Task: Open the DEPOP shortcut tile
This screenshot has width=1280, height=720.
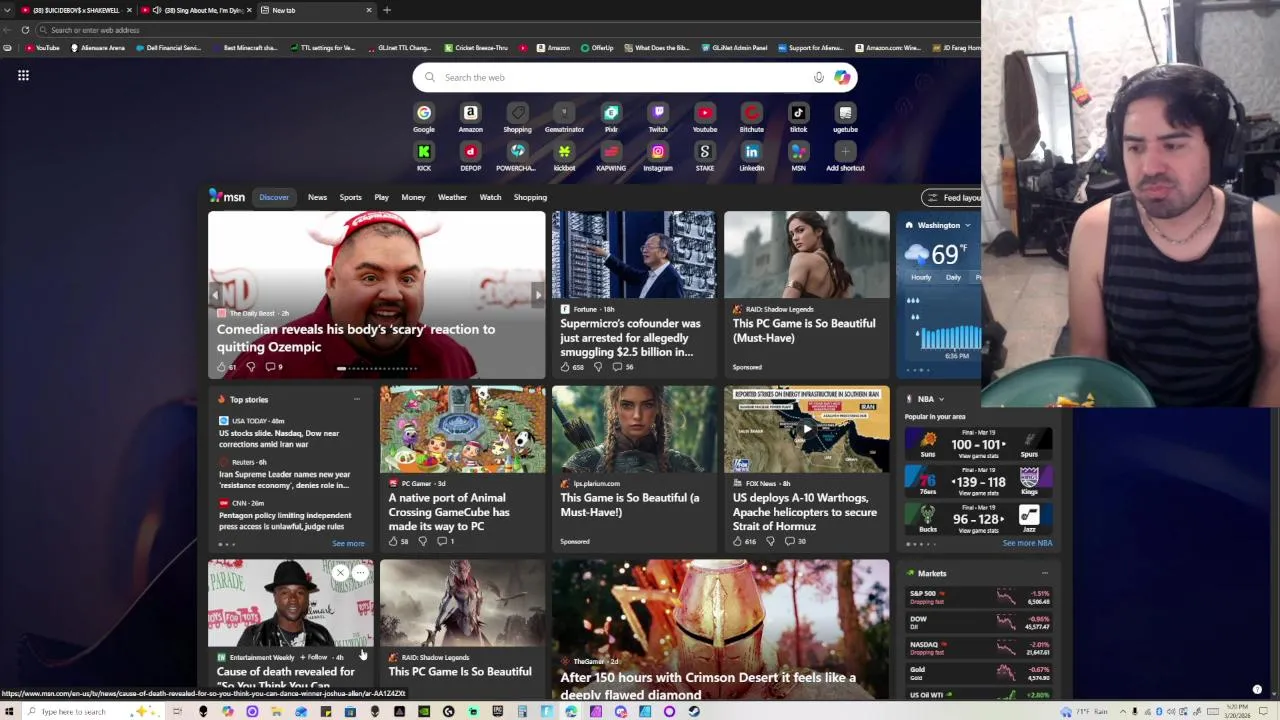Action: click(x=470, y=157)
